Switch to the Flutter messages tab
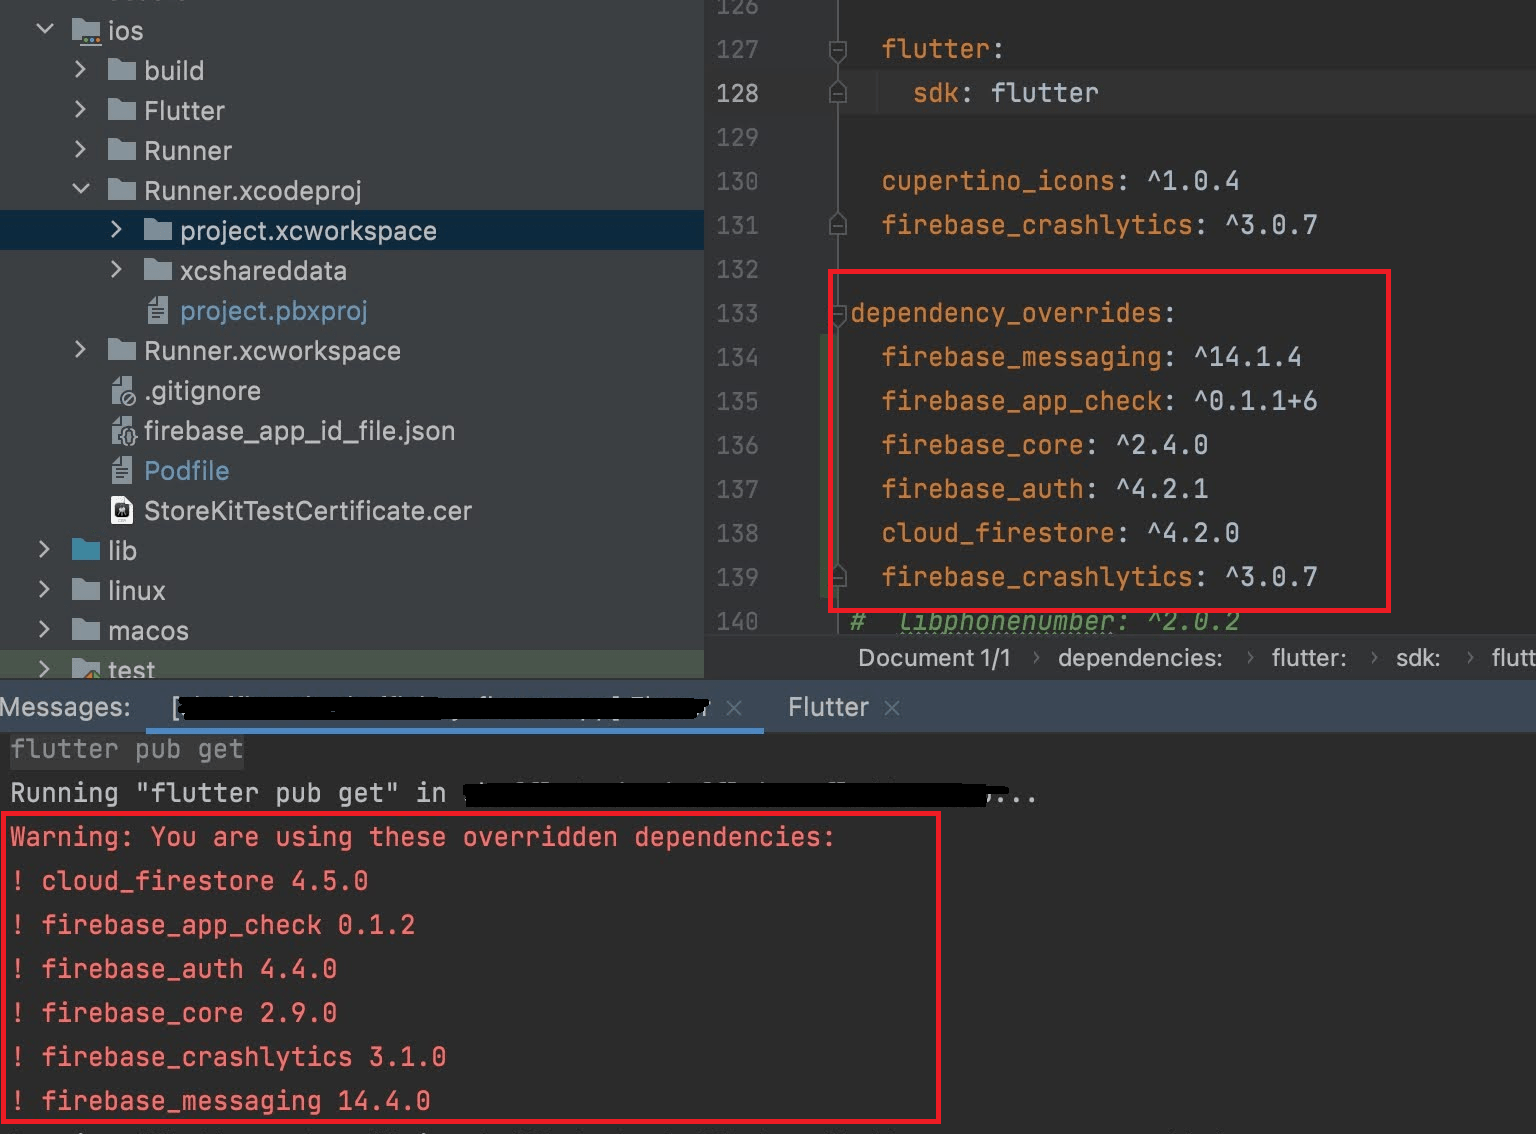1536x1134 pixels. (x=828, y=707)
